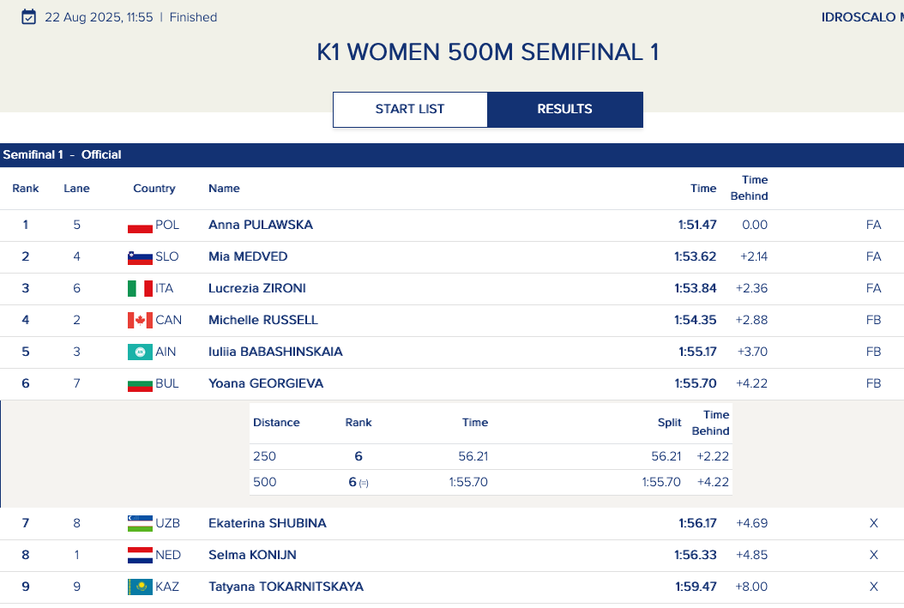
Task: Switch to the Start List tab
Action: point(410,110)
